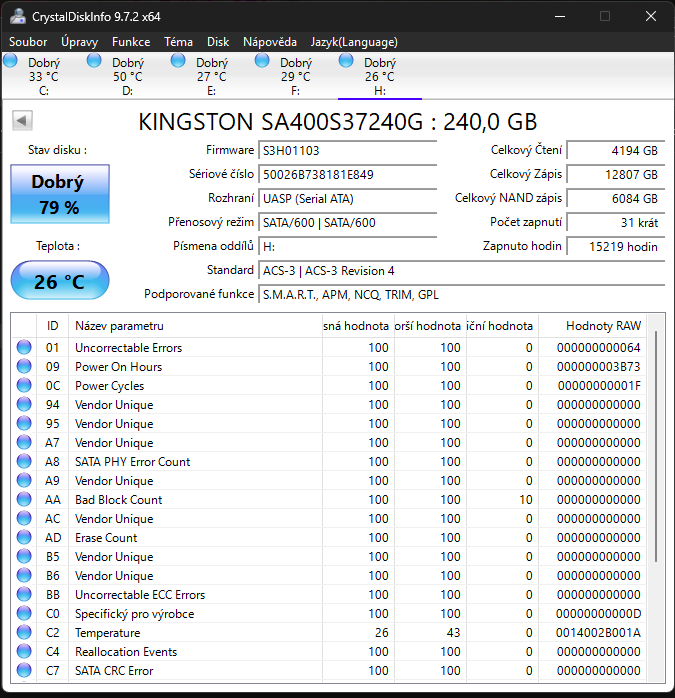The image size is (675, 698).
Task: Click the ID column header
Action: pos(53,326)
